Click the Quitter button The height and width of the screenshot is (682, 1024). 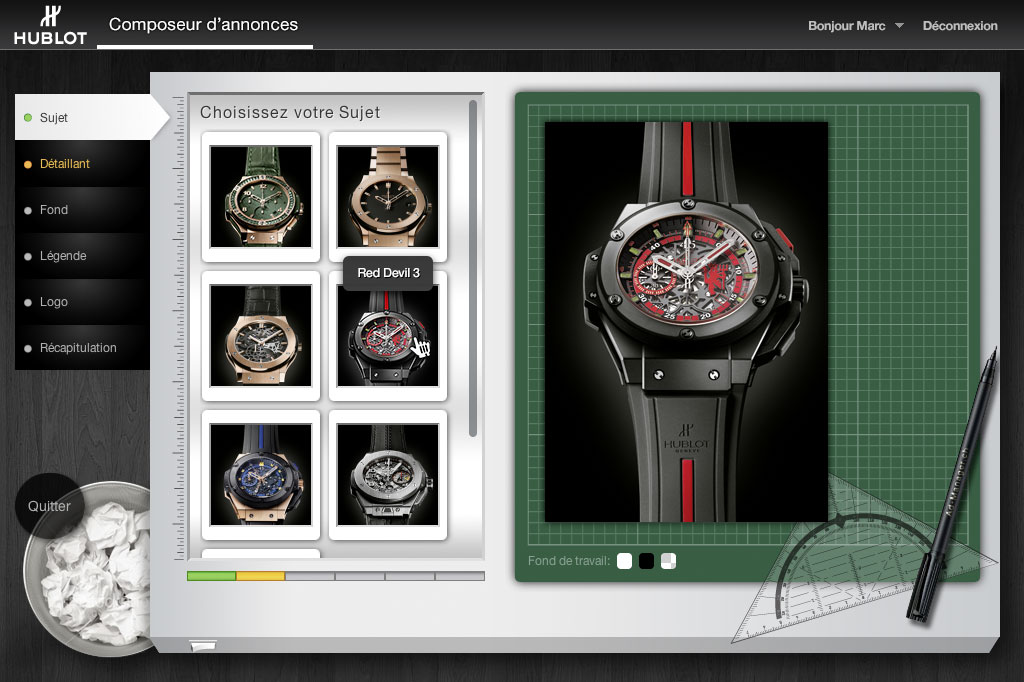[49, 506]
